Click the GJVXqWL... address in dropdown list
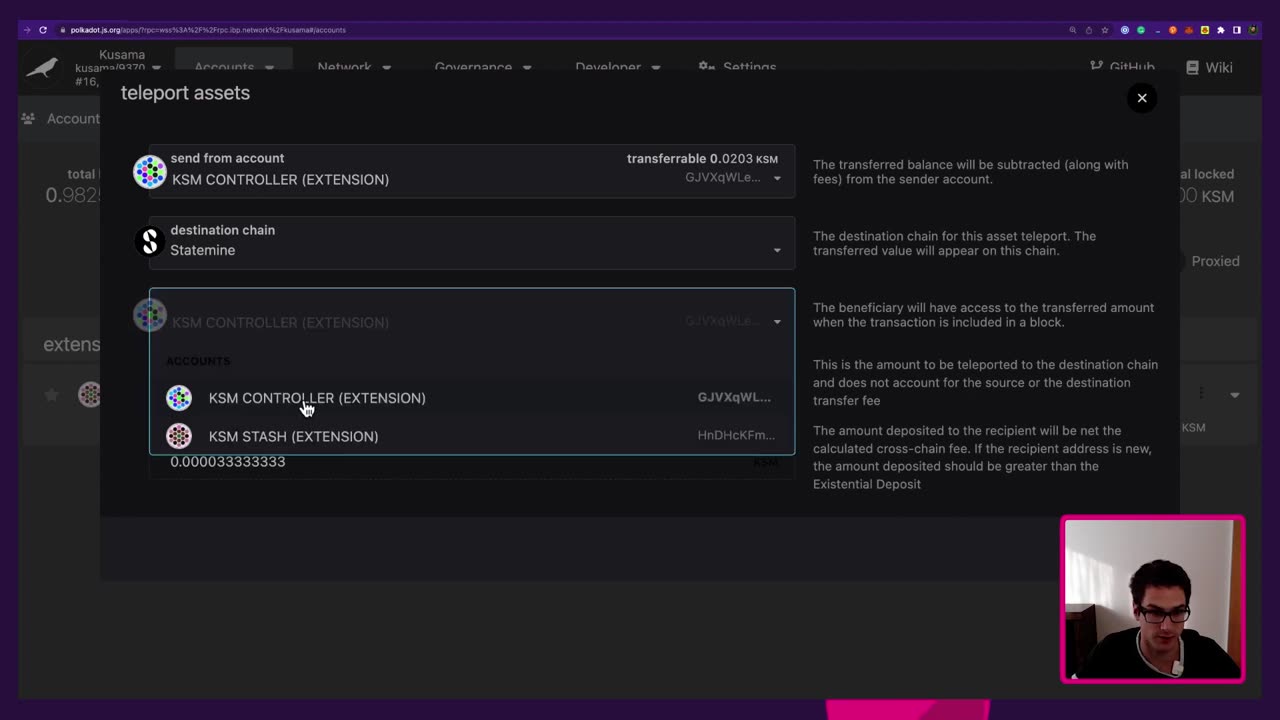1280x720 pixels. [734, 397]
